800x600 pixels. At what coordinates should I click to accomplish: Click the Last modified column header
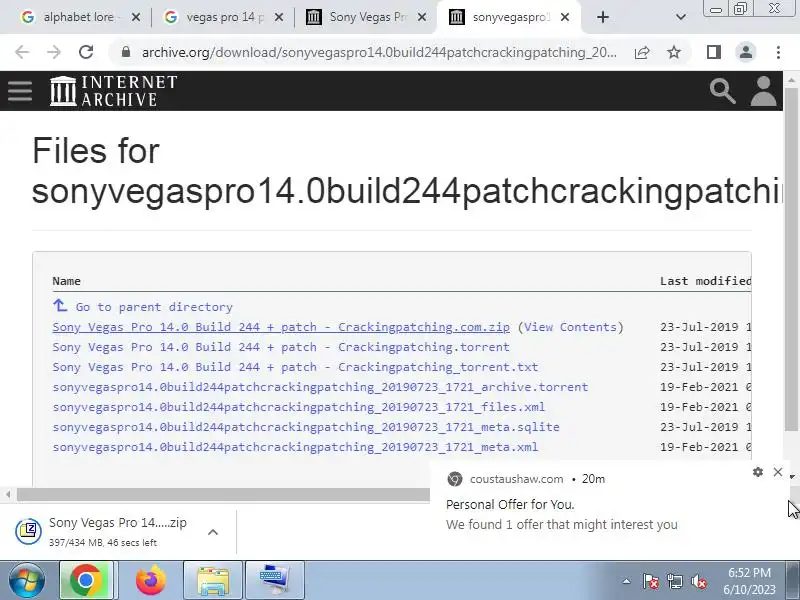[705, 281]
